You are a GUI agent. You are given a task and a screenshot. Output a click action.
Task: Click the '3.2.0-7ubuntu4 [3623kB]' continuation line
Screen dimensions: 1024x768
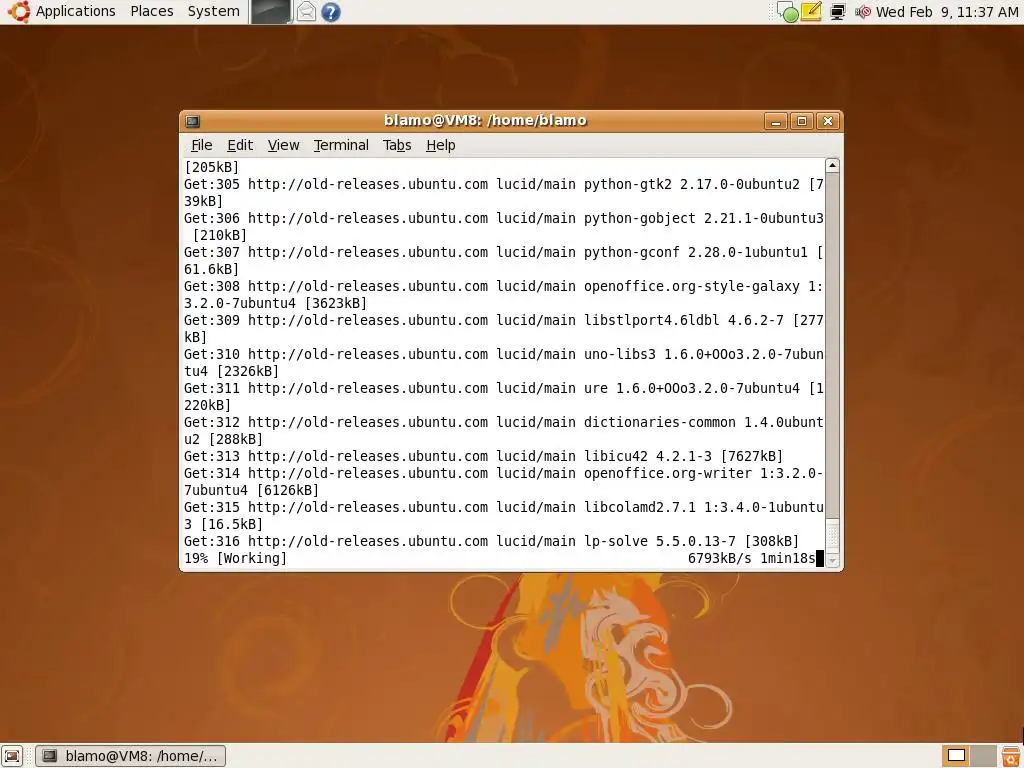[276, 303]
